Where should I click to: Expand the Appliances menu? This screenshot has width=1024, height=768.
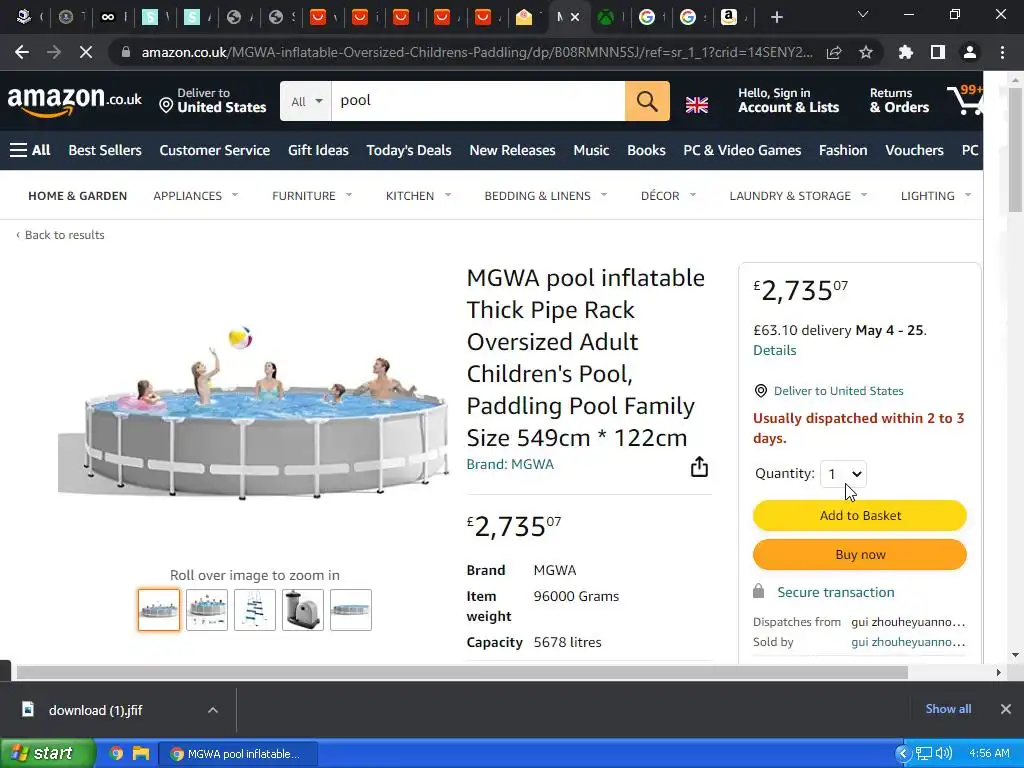point(195,196)
